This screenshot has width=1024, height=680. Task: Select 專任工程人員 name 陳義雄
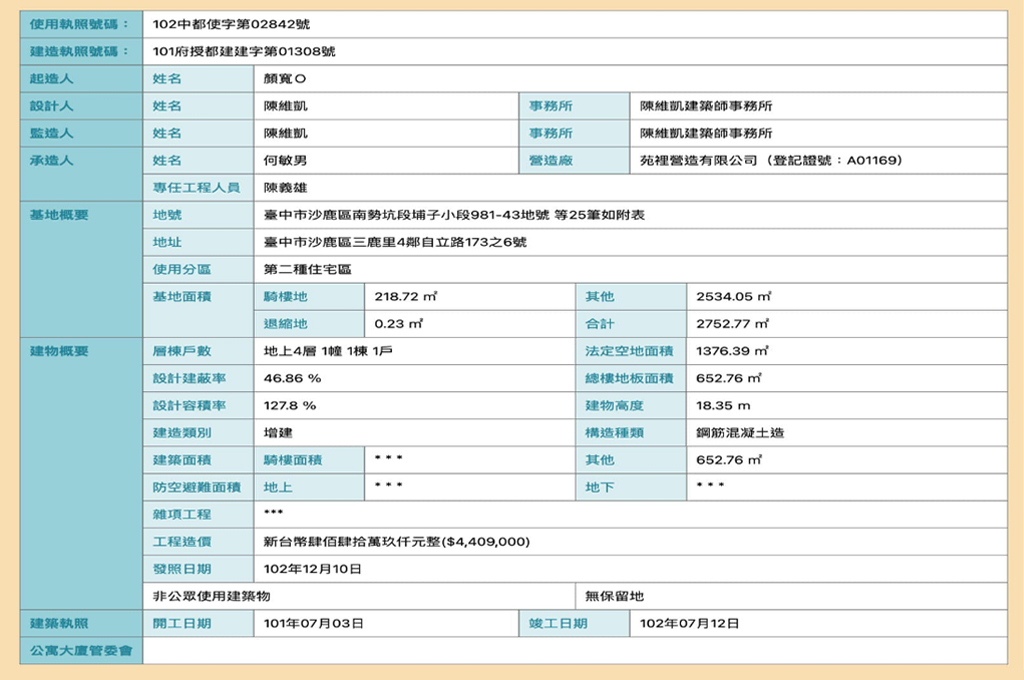tap(286, 187)
